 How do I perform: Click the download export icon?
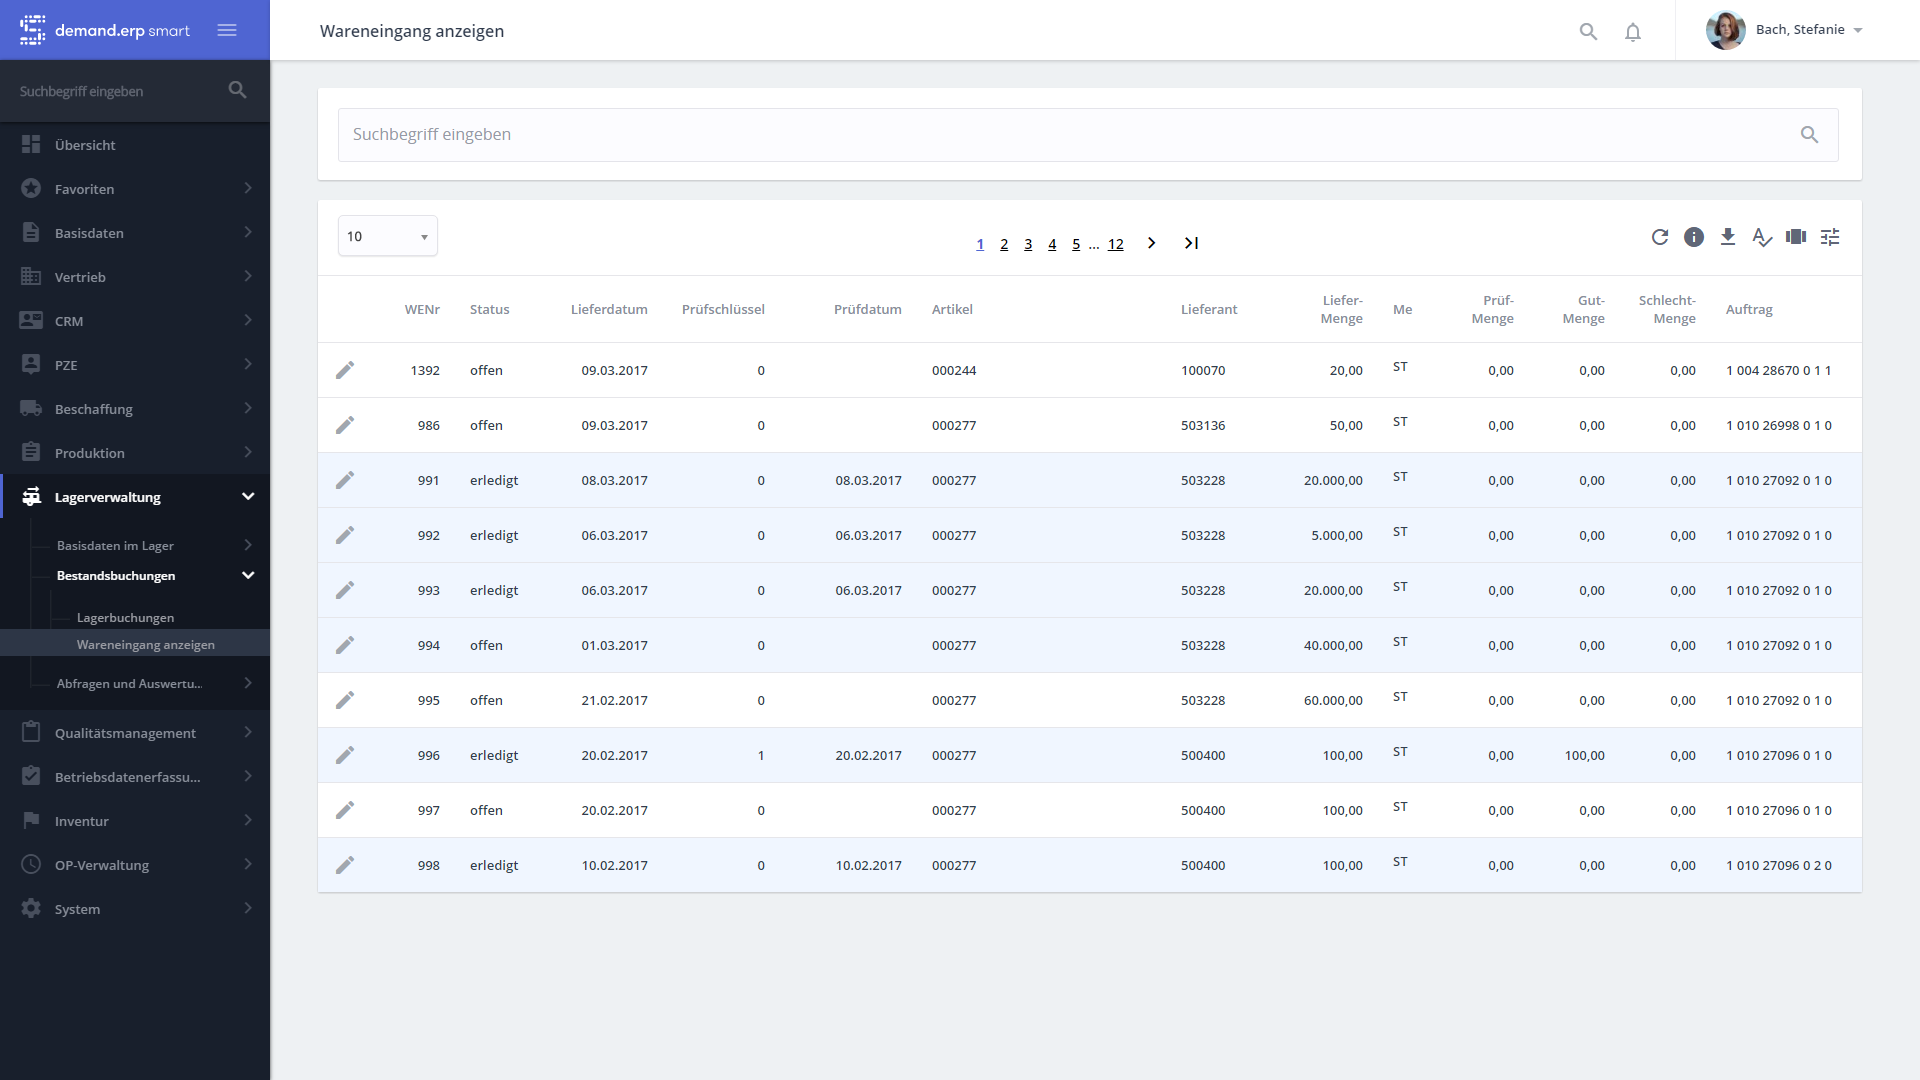(x=1728, y=237)
